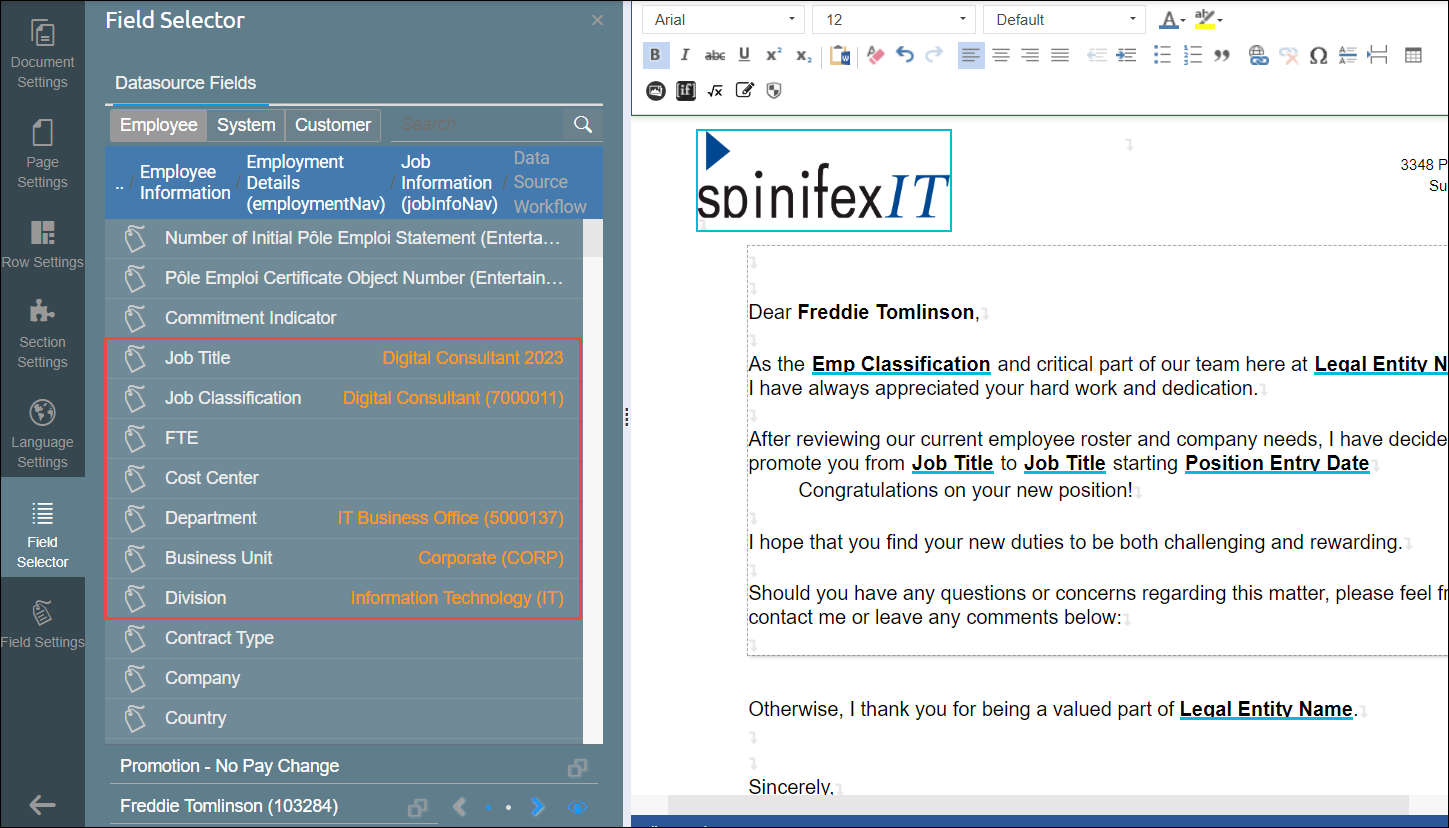Image resolution: width=1449 pixels, height=828 pixels.
Task: Go to Employee Information breadcrumb
Action: [x=185, y=182]
